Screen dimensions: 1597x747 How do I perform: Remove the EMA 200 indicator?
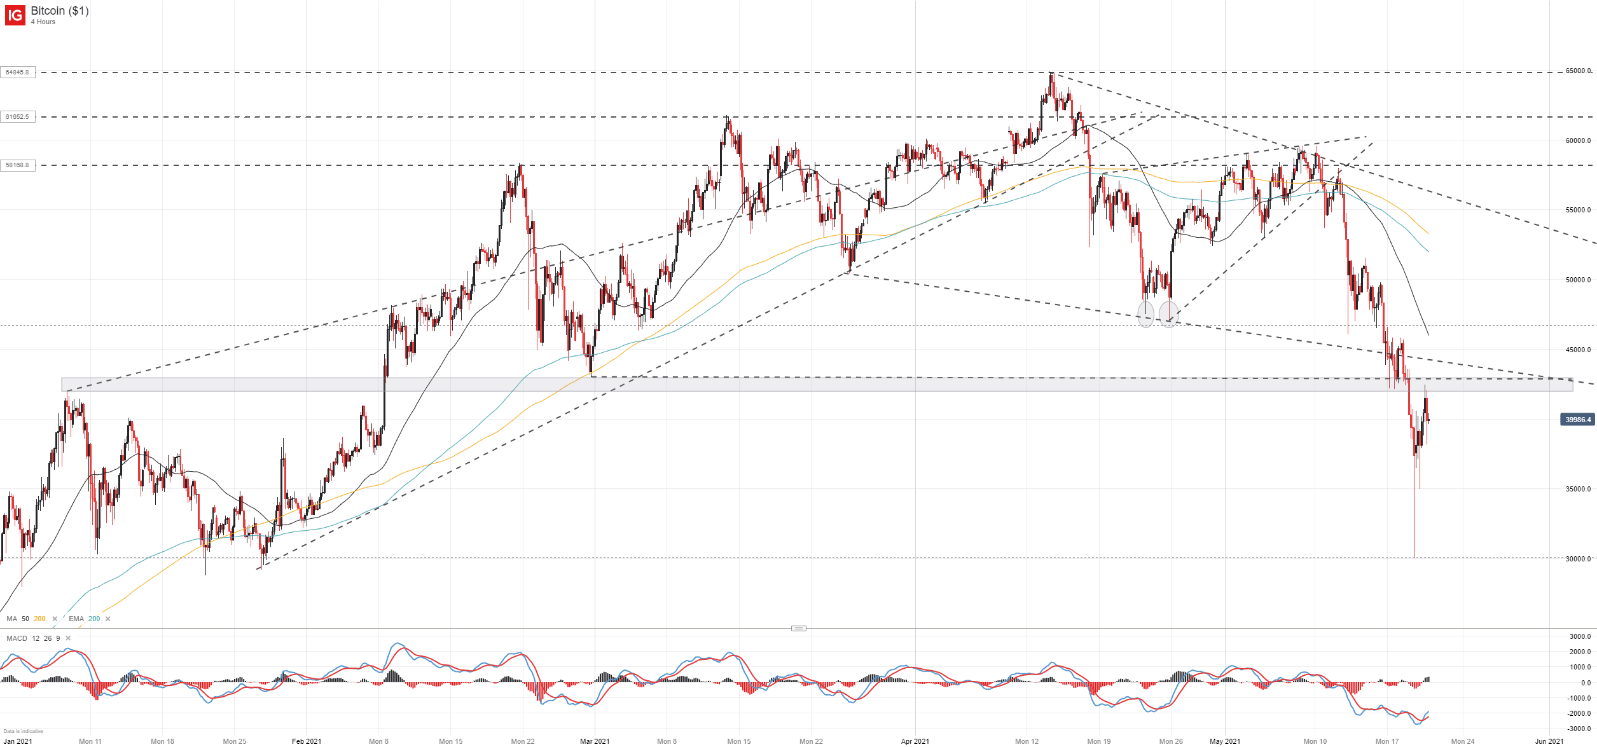pyautogui.click(x=108, y=619)
